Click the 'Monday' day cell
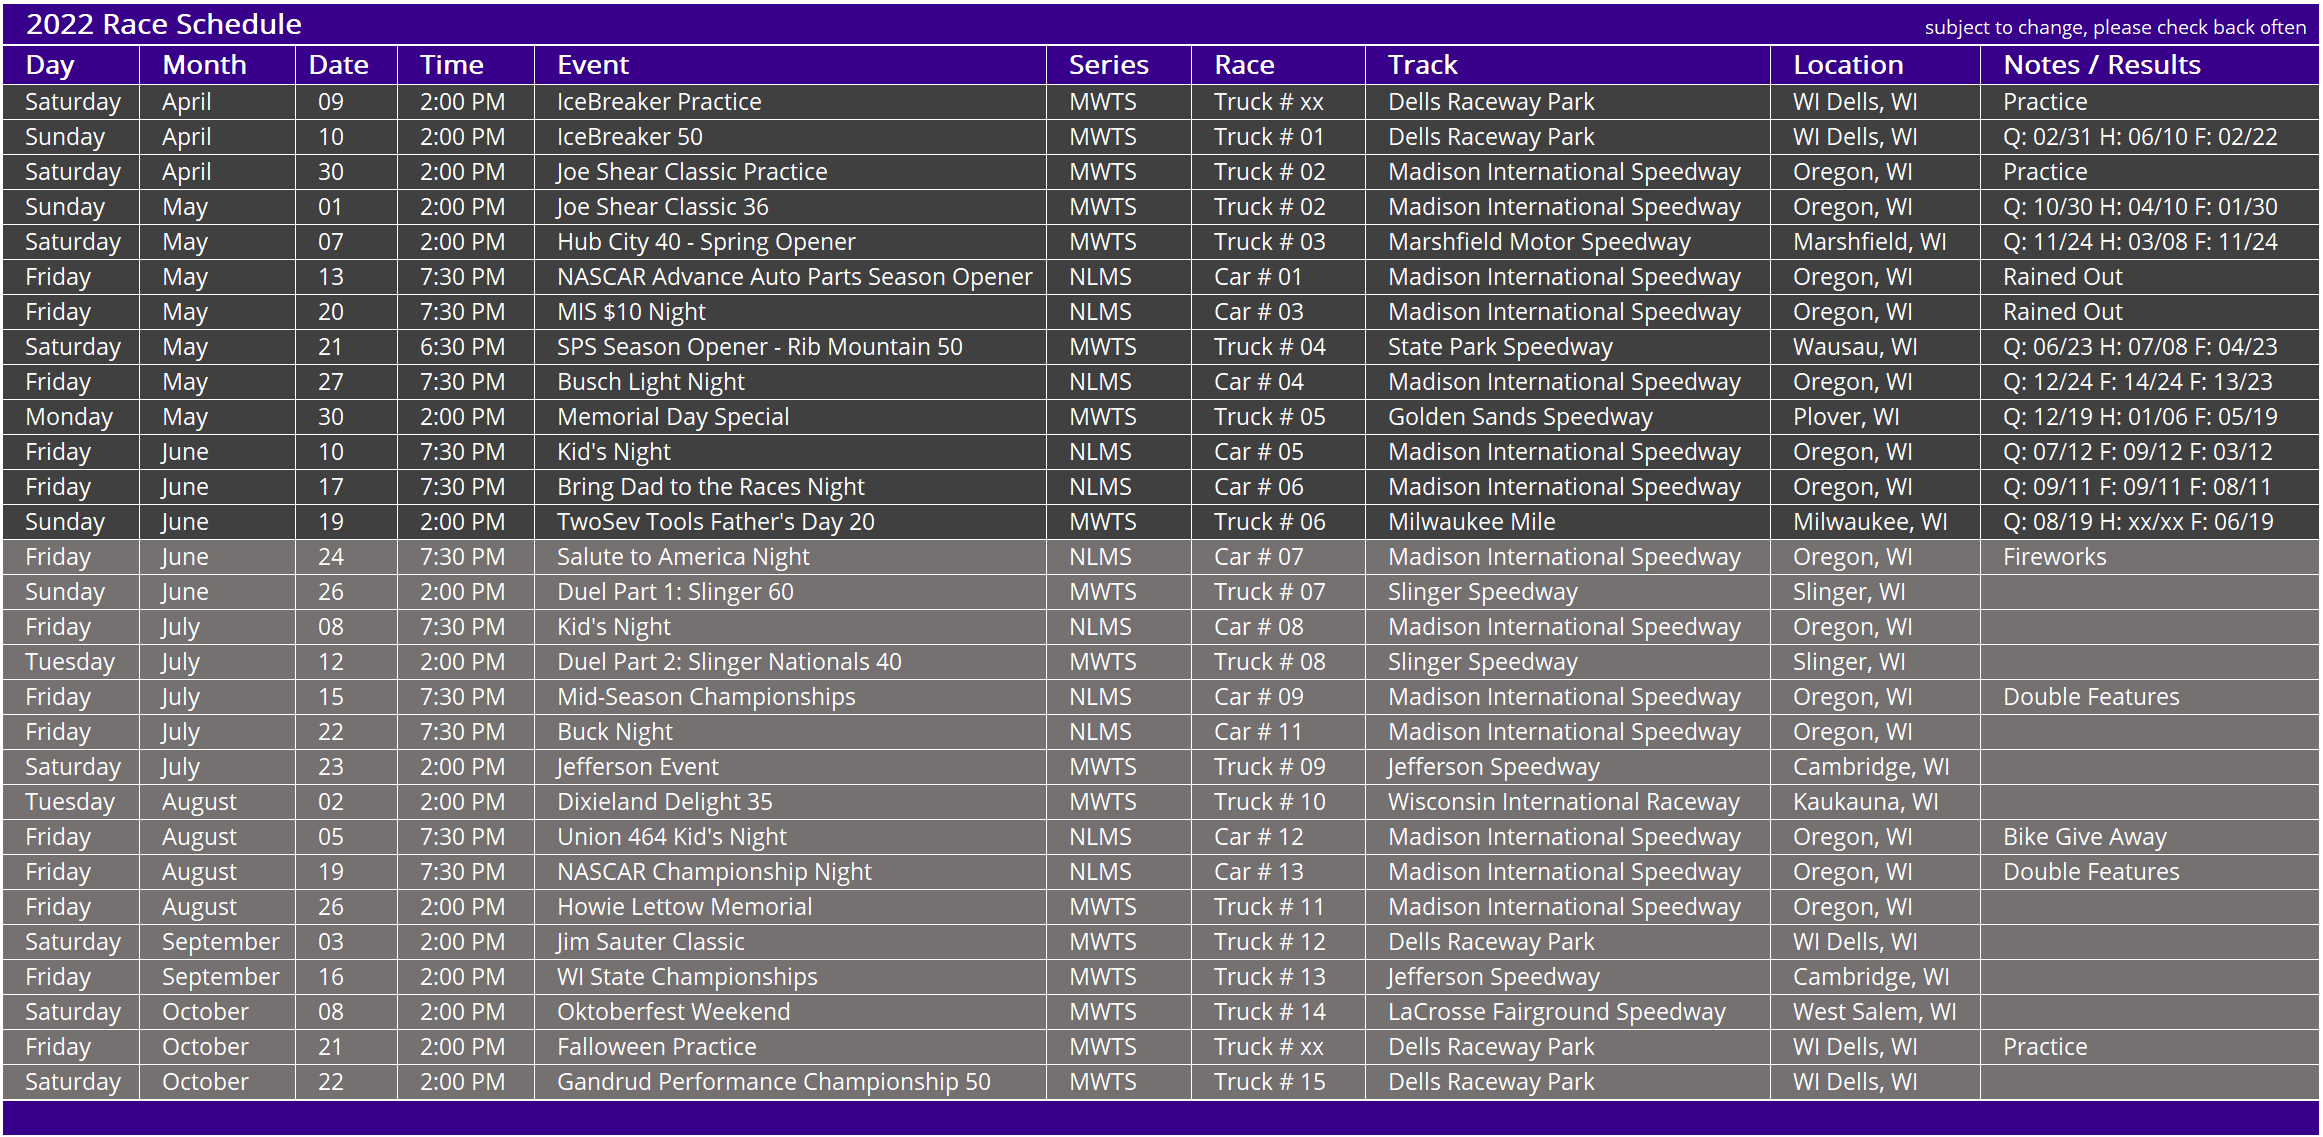The width and height of the screenshot is (2323, 1137). point(69,417)
